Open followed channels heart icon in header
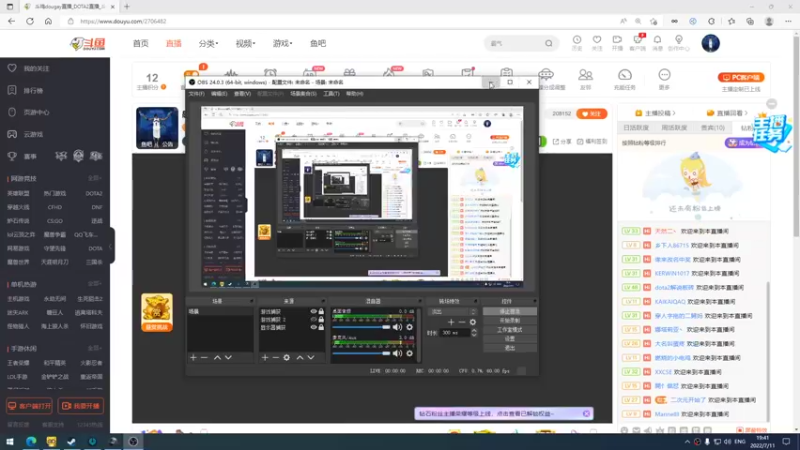The width and height of the screenshot is (800, 450). [x=597, y=40]
